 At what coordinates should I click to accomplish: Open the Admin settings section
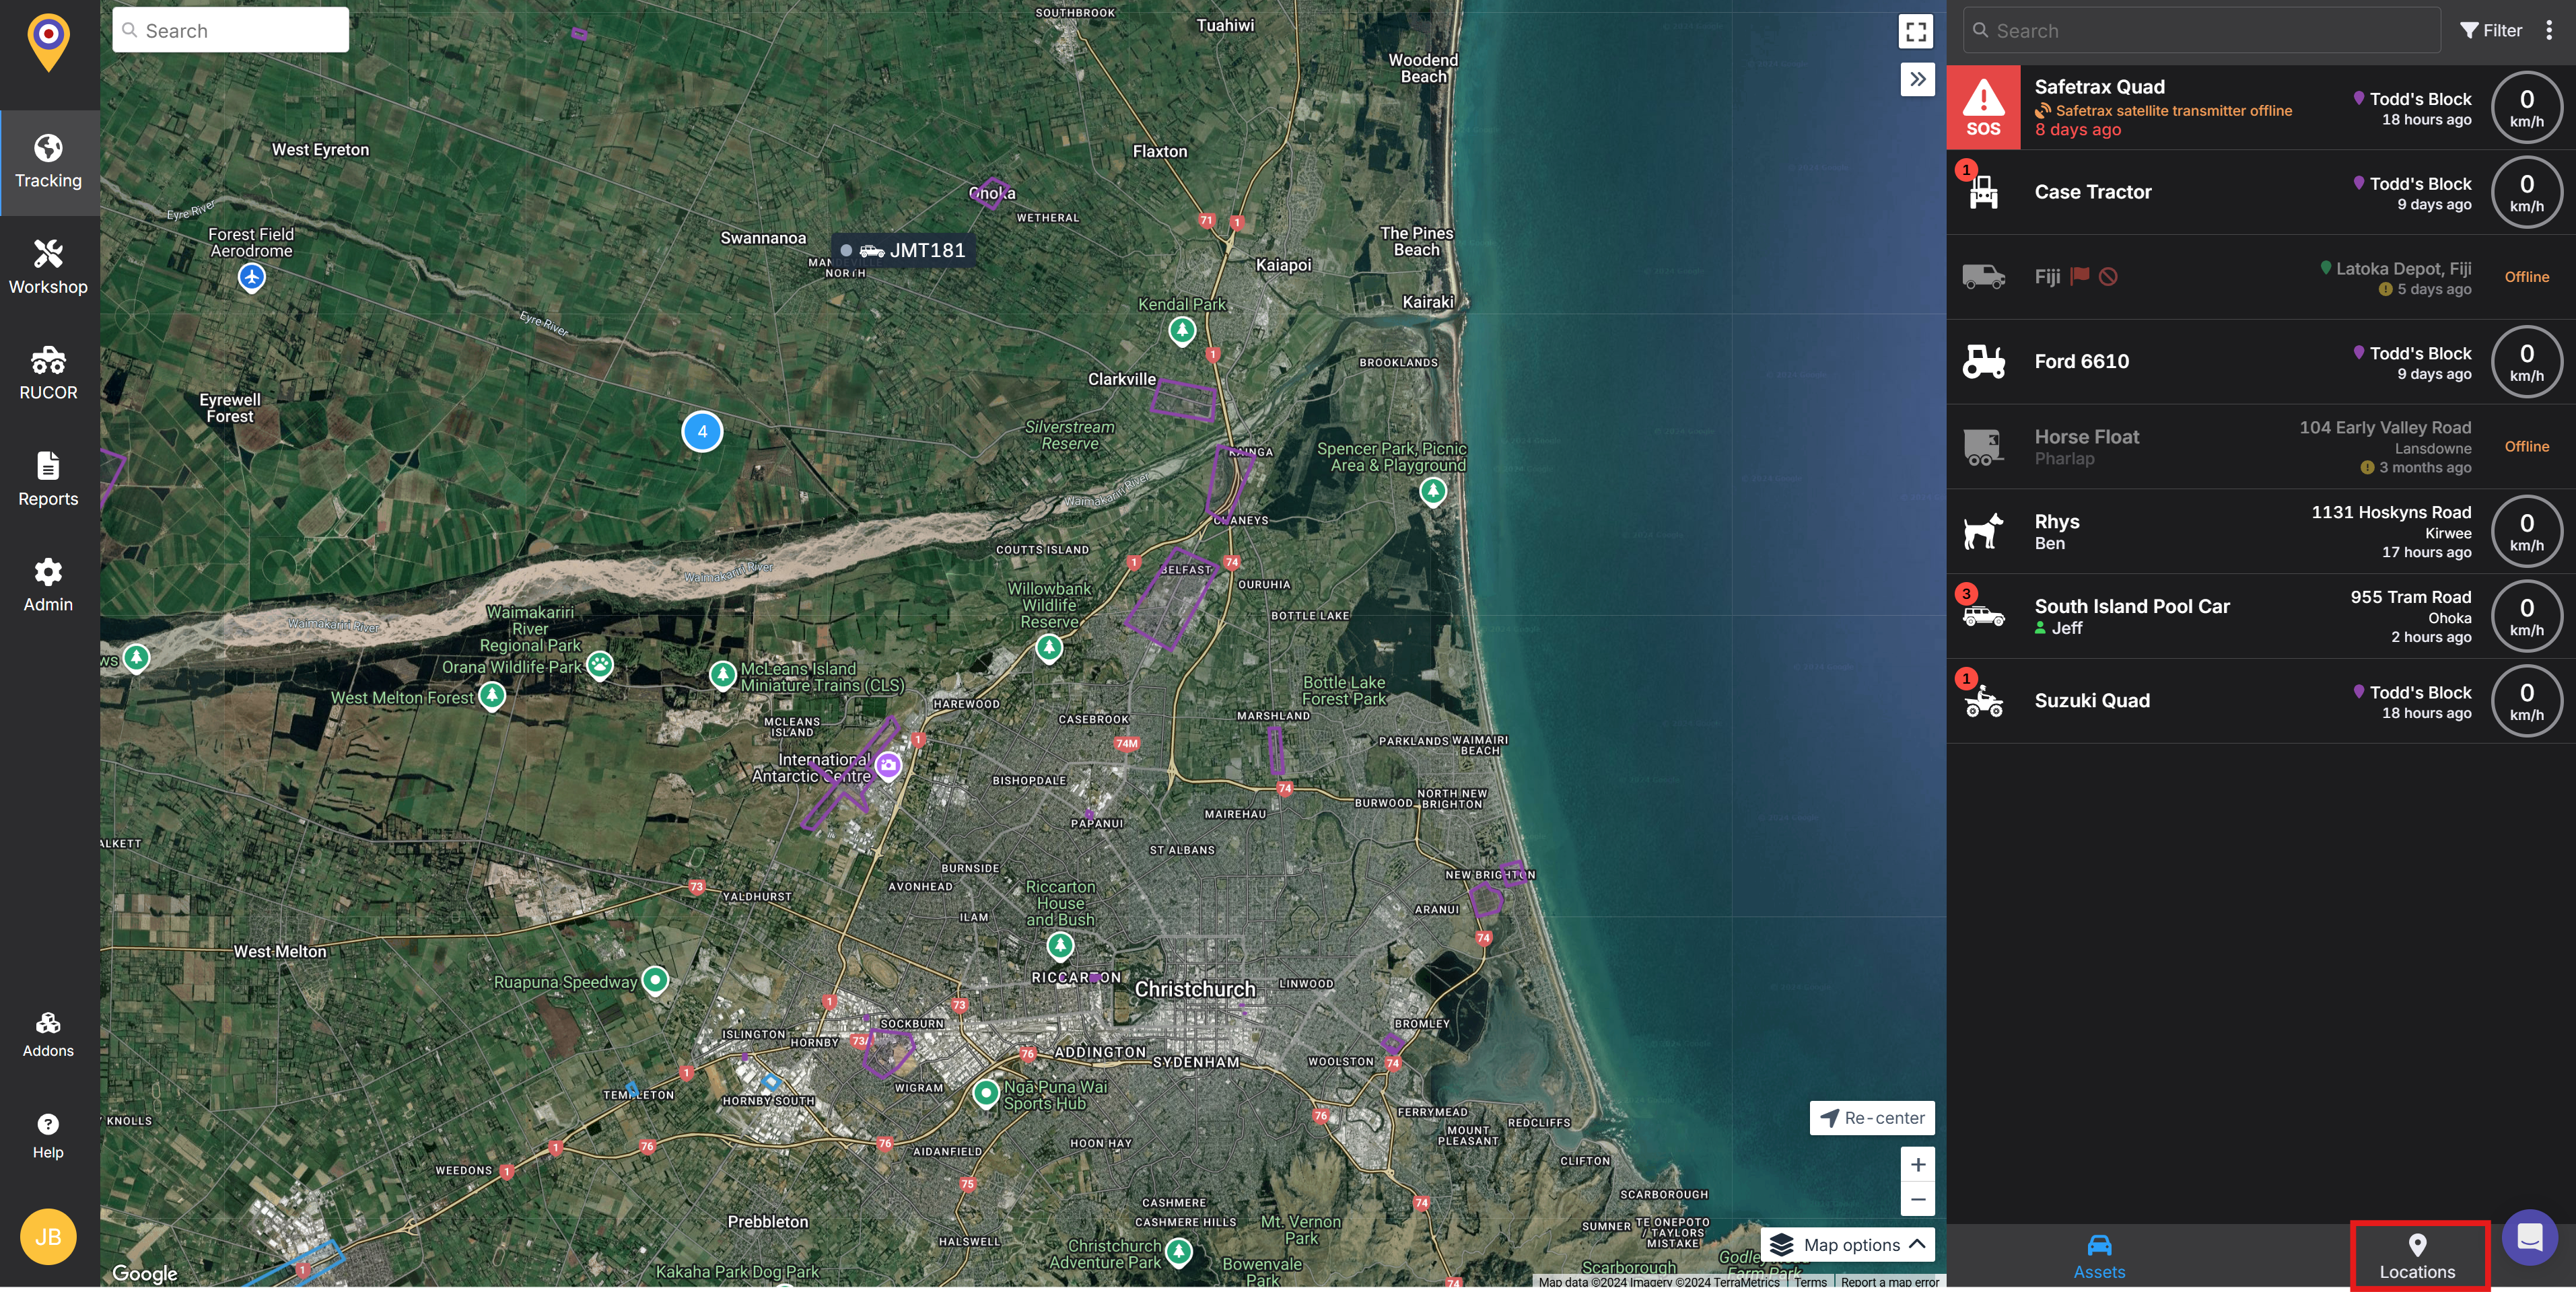(x=49, y=585)
